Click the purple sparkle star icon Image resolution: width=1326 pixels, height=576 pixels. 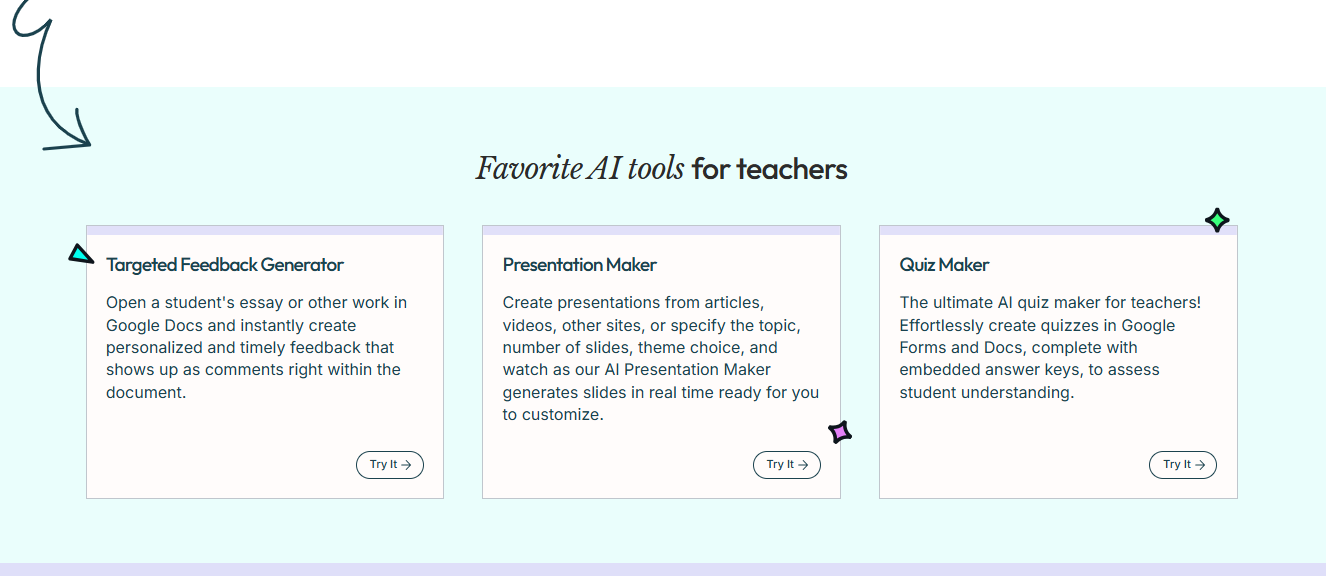coord(840,432)
